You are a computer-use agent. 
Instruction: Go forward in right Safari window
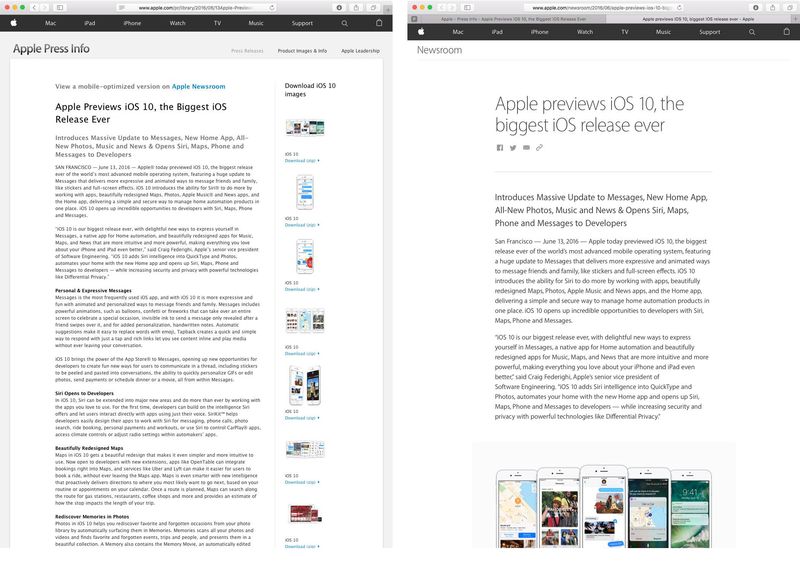click(x=452, y=8)
